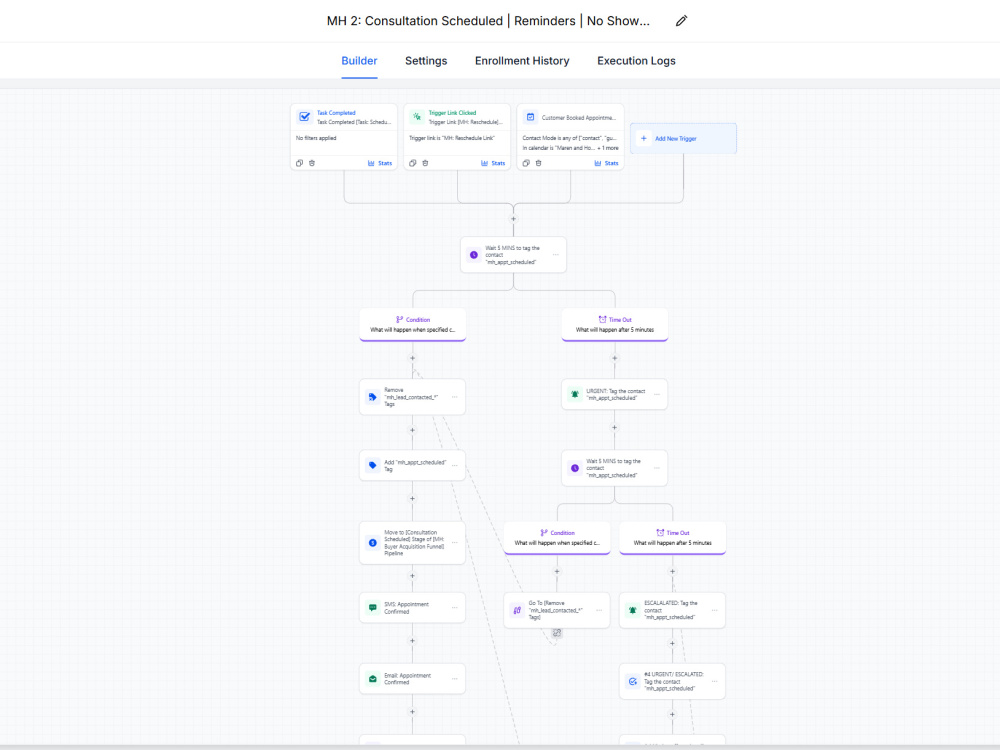The height and width of the screenshot is (750, 1000).
Task: Click Add New Trigger button
Action: [x=683, y=138]
